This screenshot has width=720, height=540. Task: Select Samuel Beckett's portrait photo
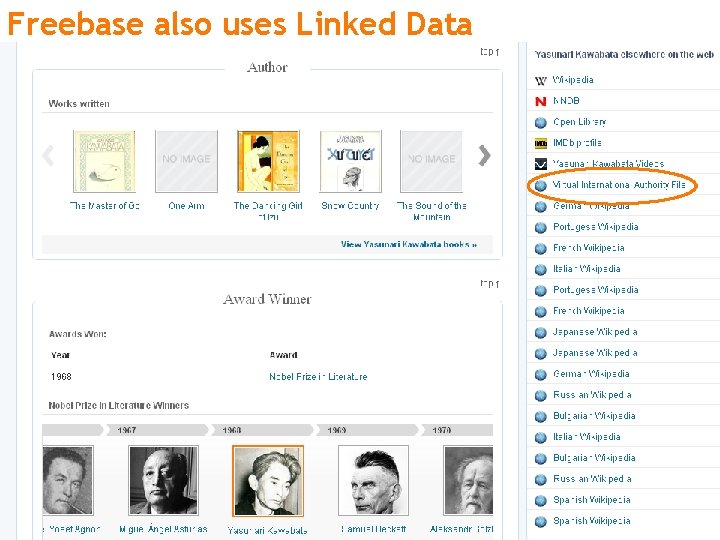[373, 481]
